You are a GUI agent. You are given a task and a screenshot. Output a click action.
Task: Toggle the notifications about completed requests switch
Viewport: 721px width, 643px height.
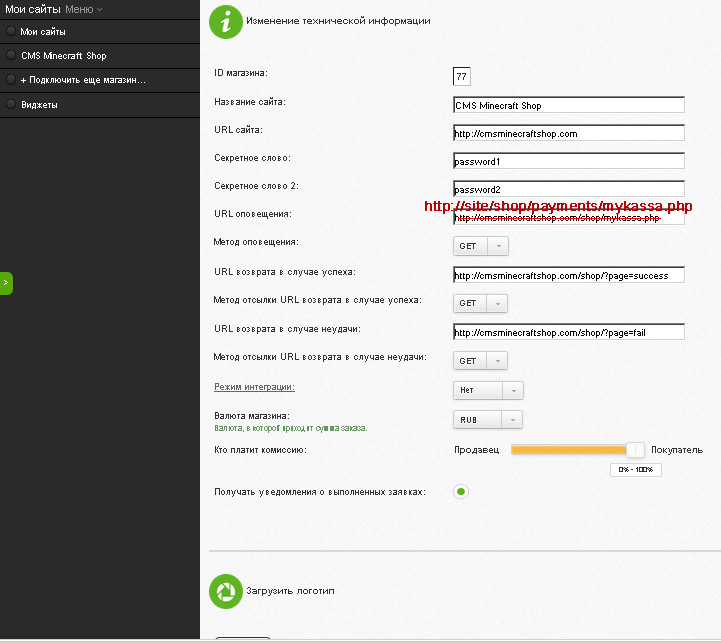[461, 491]
